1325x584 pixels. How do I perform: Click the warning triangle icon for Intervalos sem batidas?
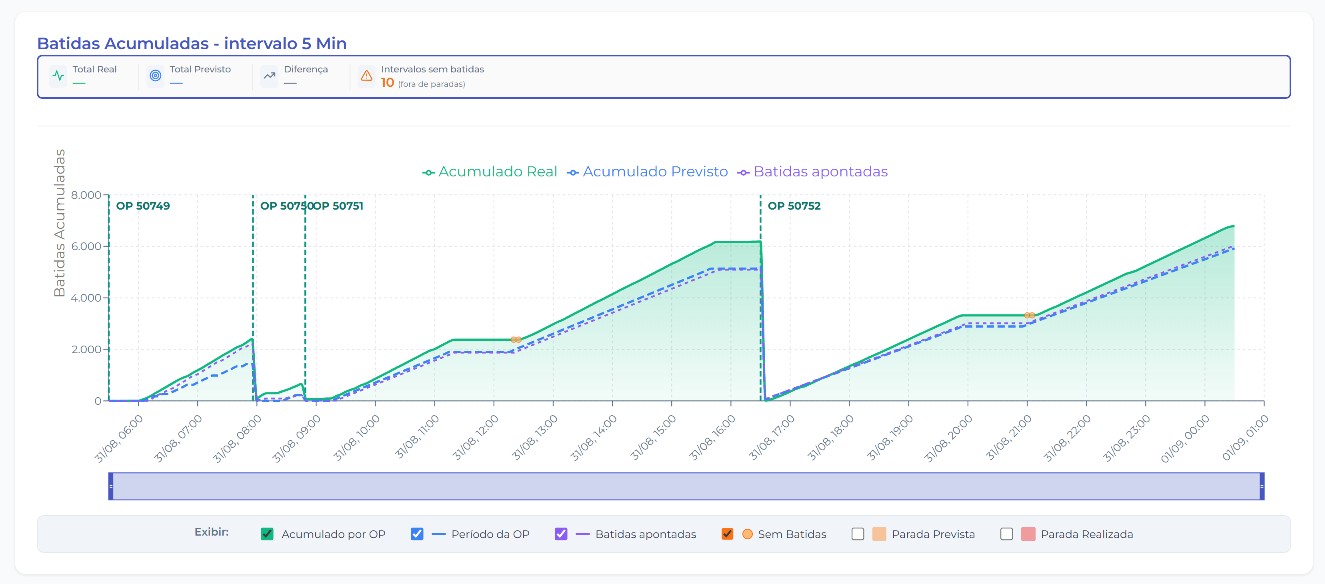366,76
